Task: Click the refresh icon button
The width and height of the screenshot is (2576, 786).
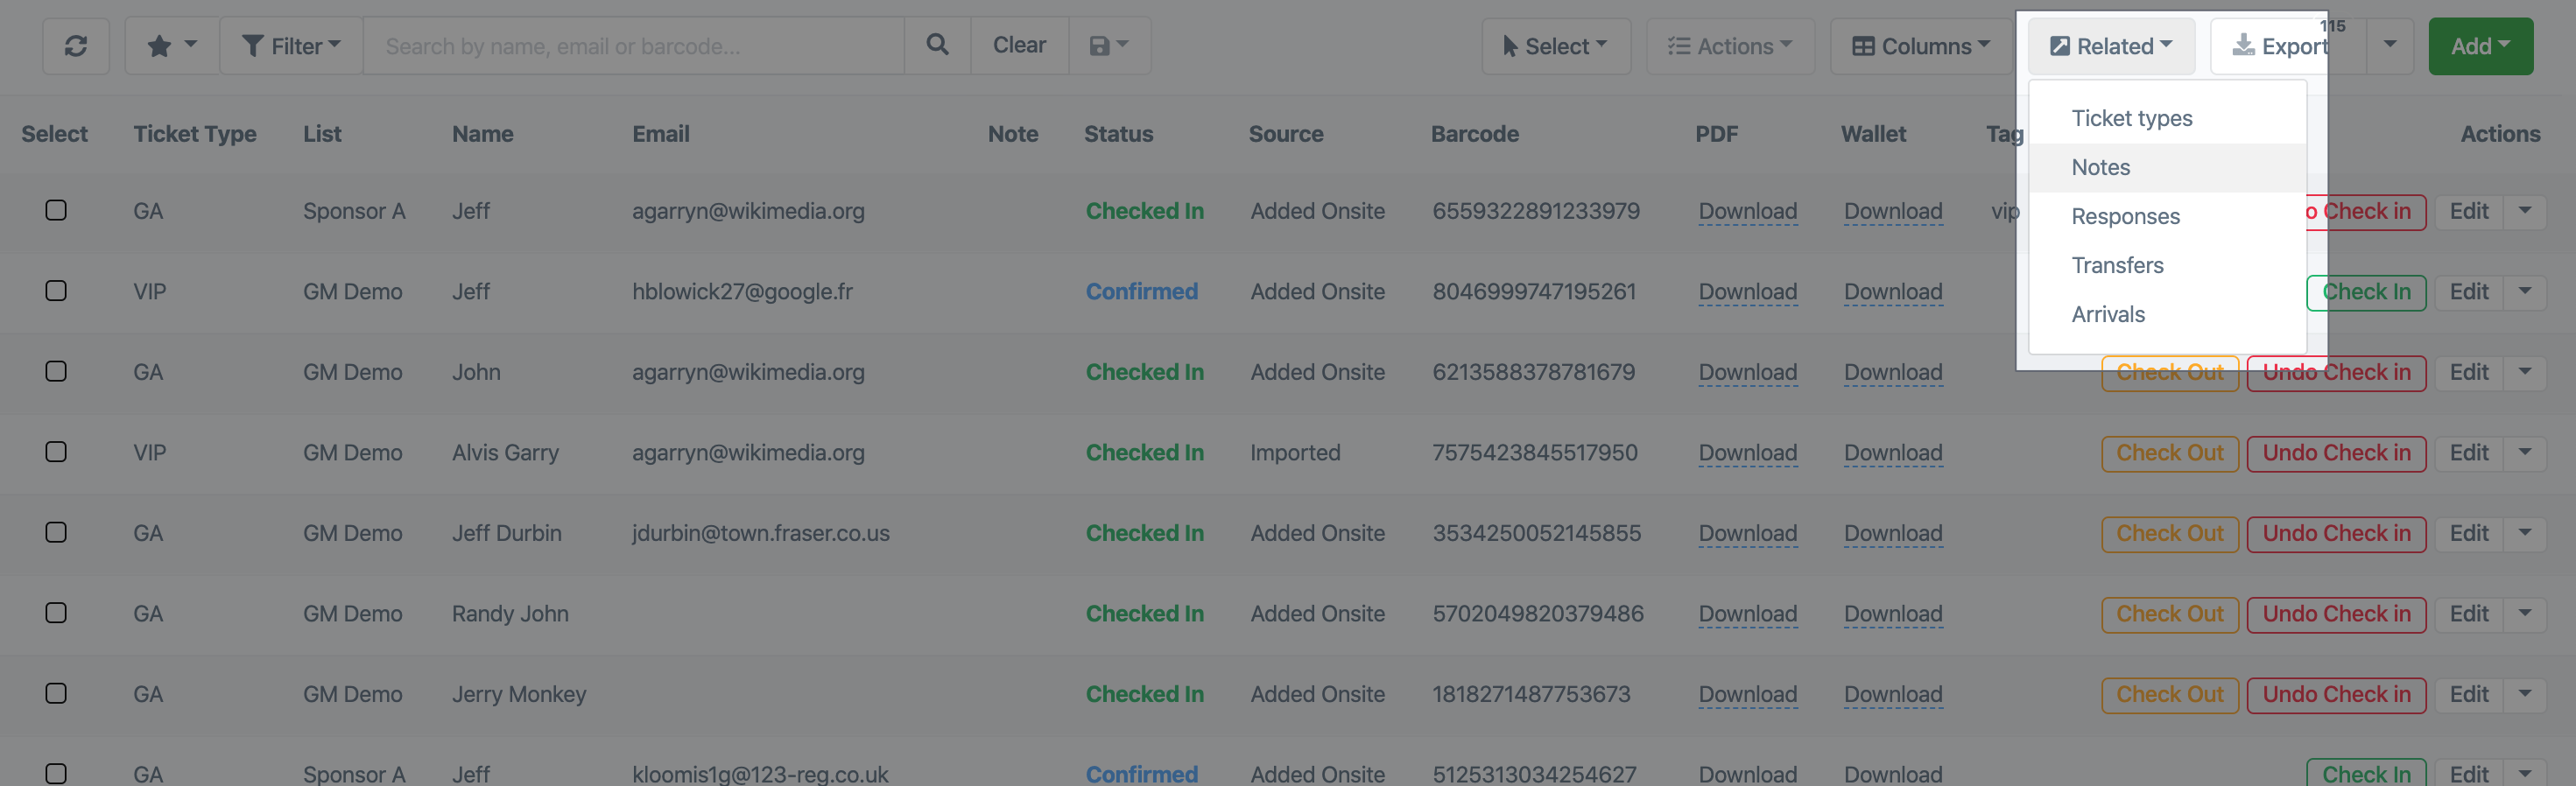Action: click(x=76, y=46)
